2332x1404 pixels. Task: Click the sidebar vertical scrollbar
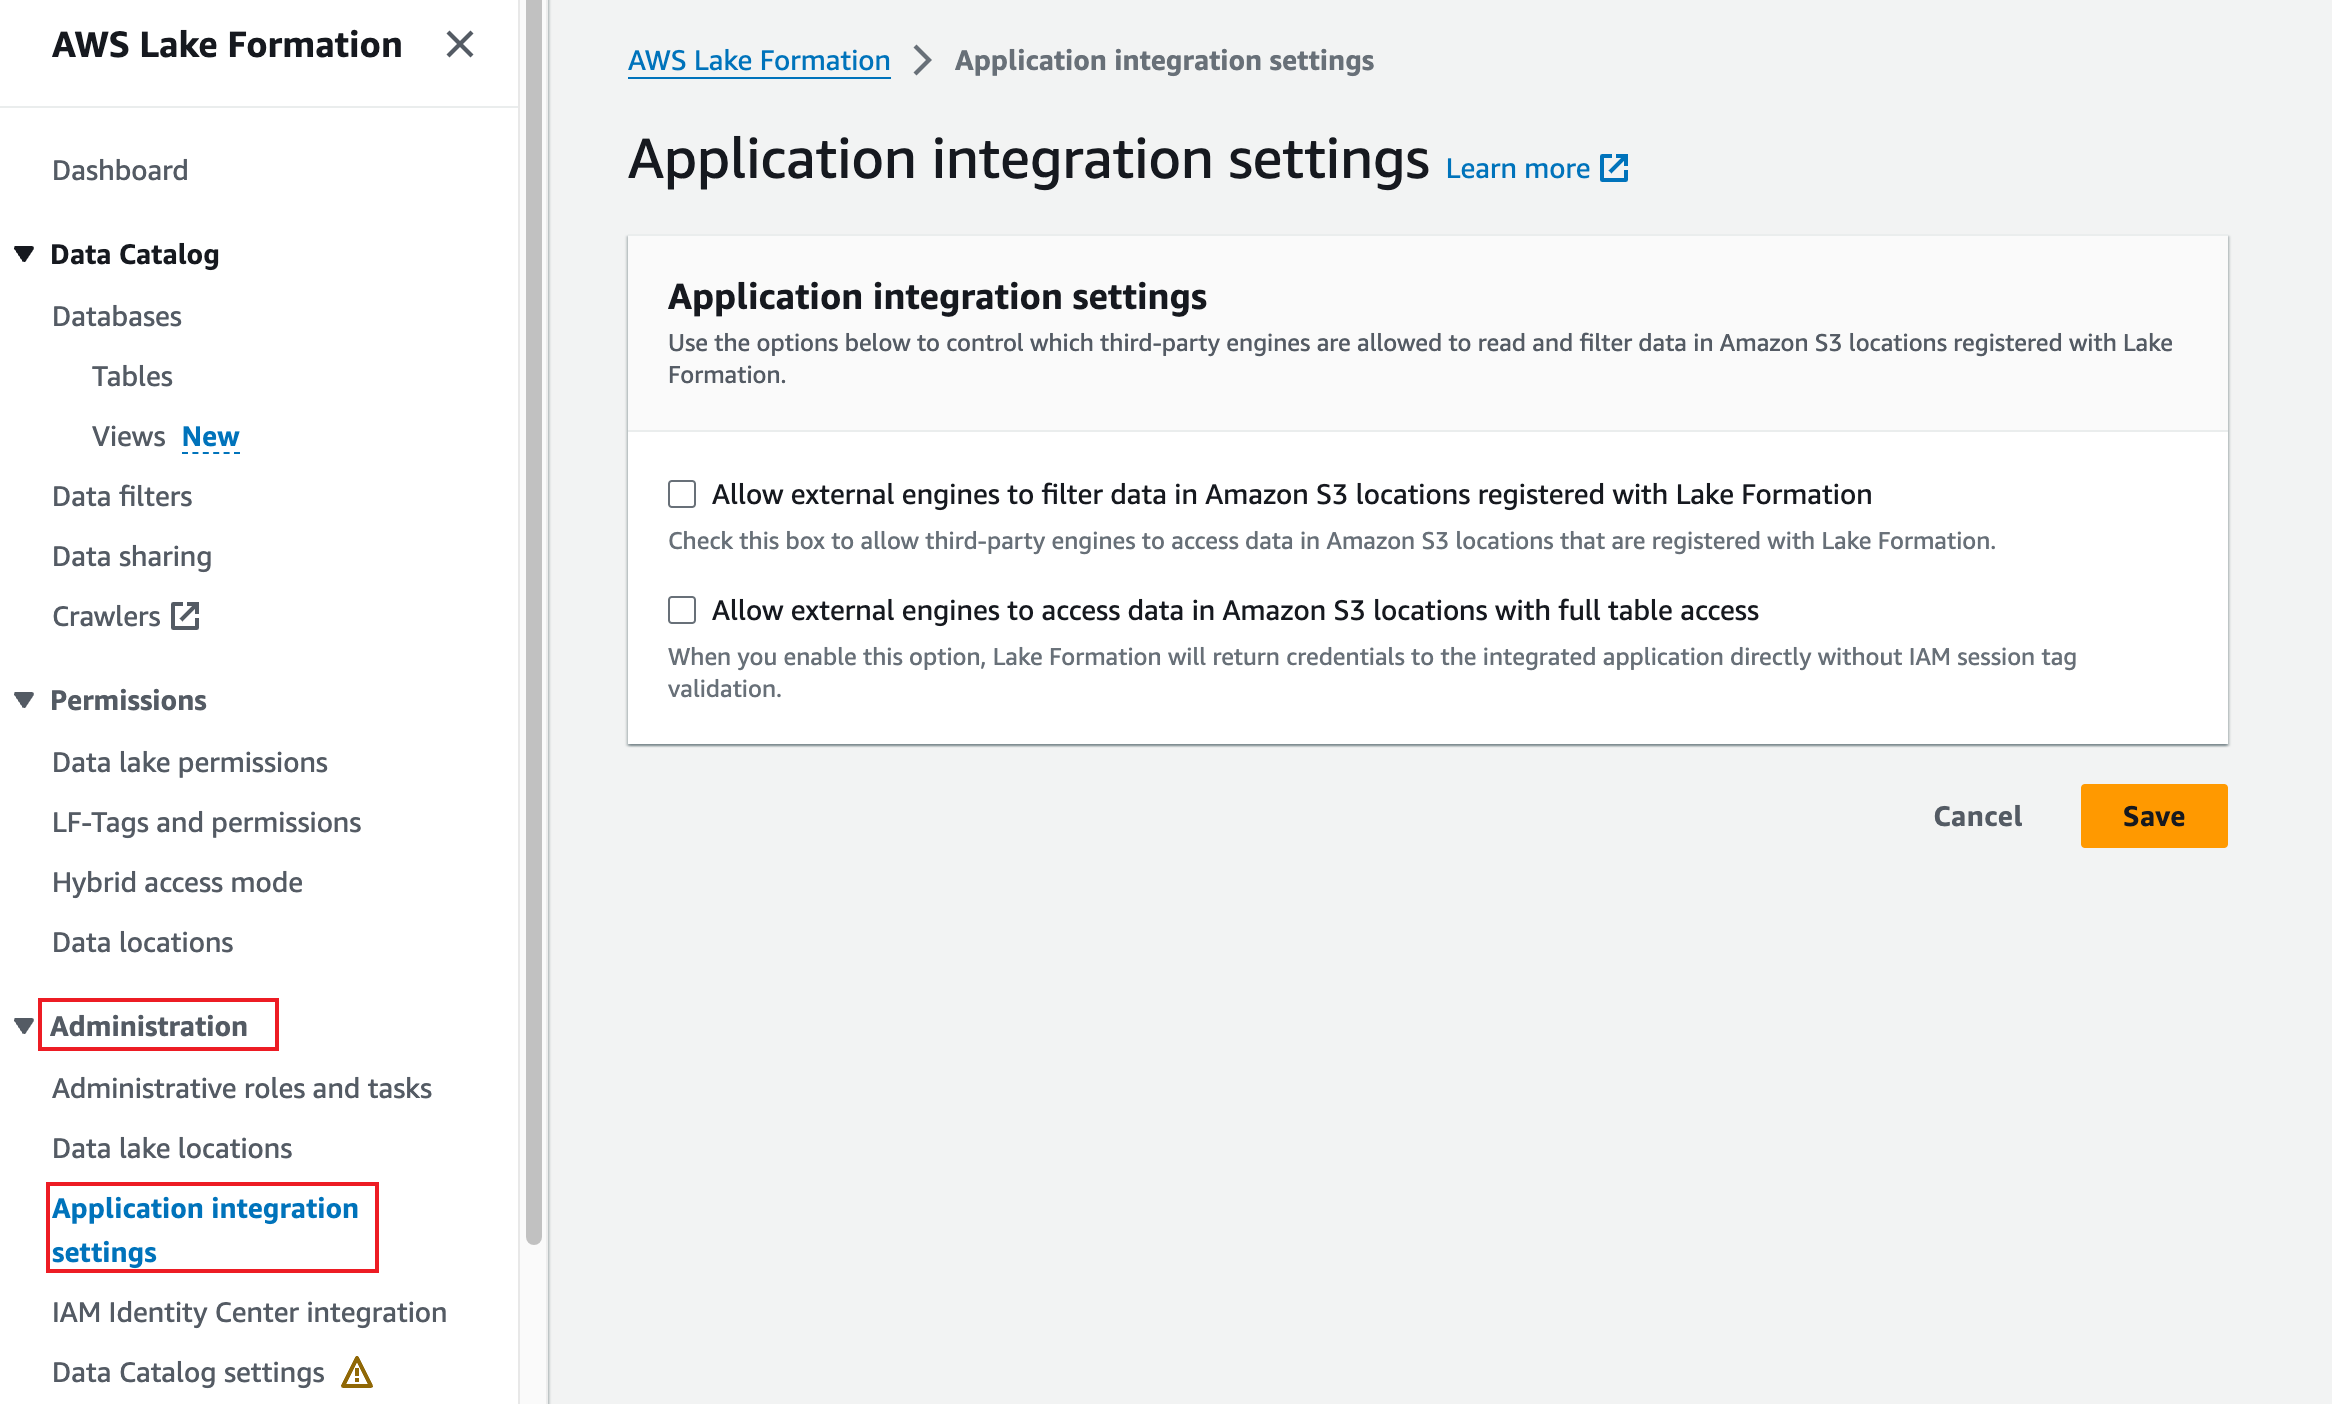click(x=534, y=620)
